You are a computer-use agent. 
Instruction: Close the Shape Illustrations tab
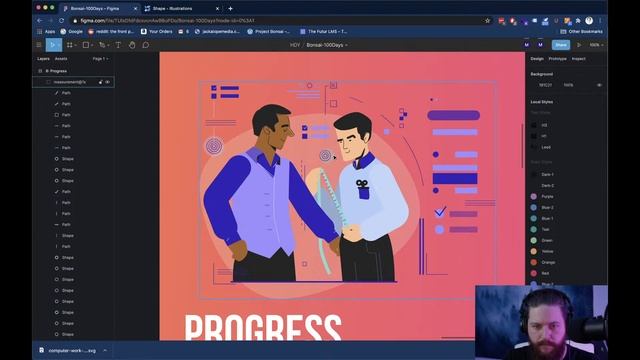(x=217, y=8)
